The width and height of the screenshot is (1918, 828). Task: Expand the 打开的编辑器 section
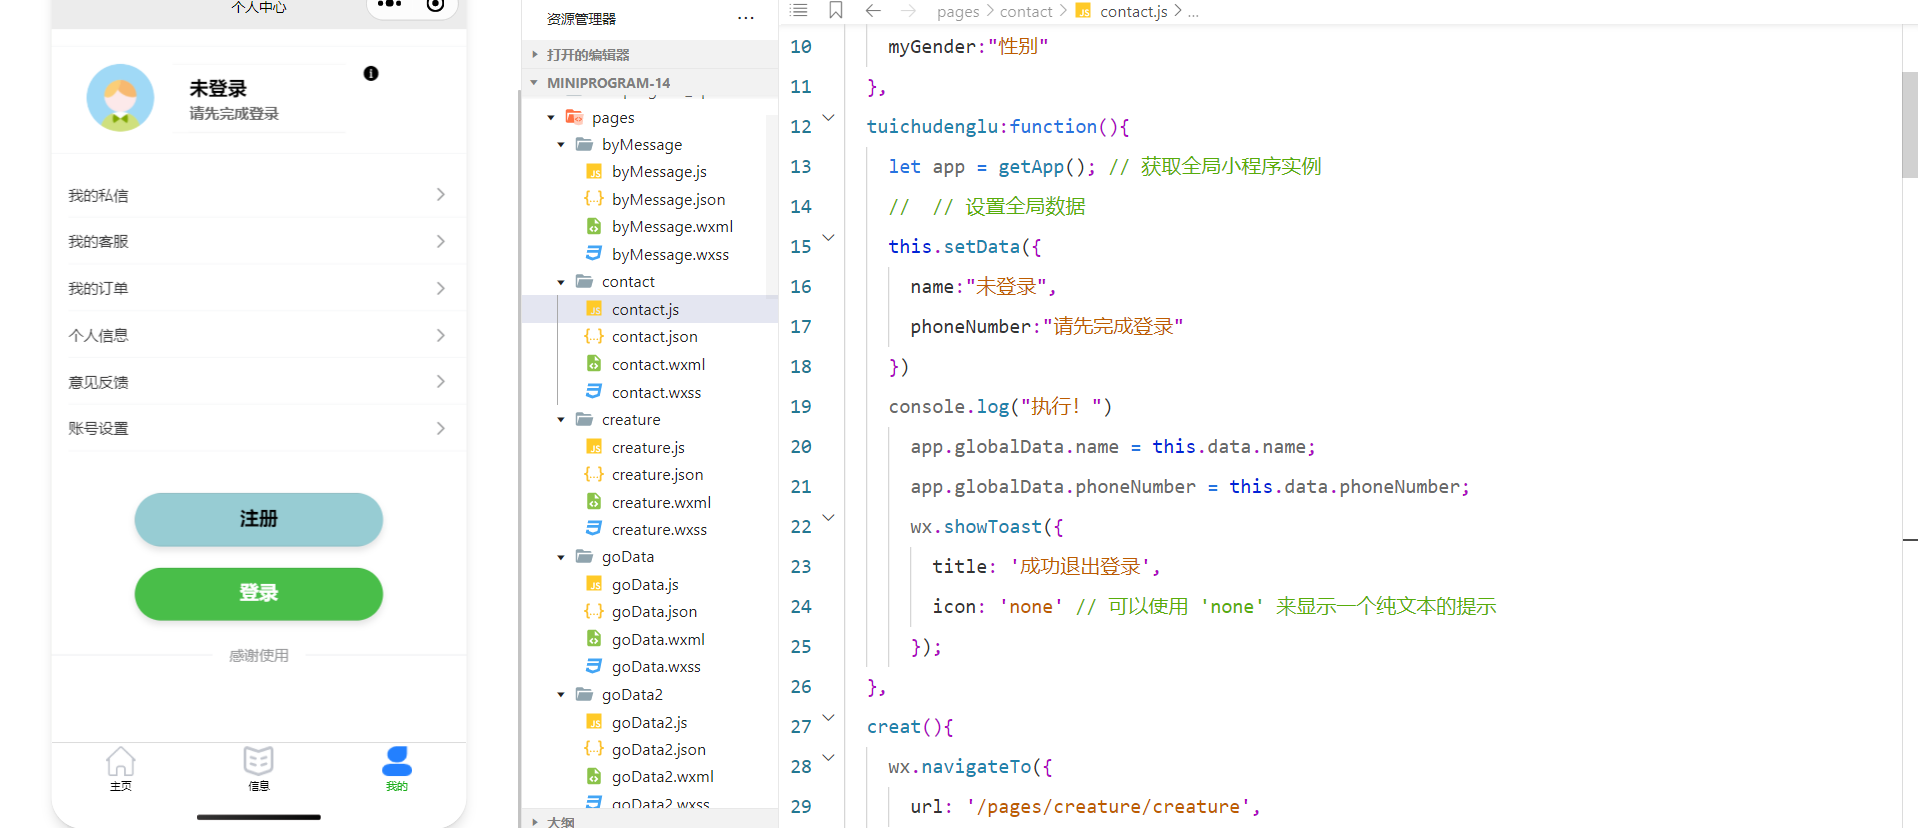coord(650,55)
